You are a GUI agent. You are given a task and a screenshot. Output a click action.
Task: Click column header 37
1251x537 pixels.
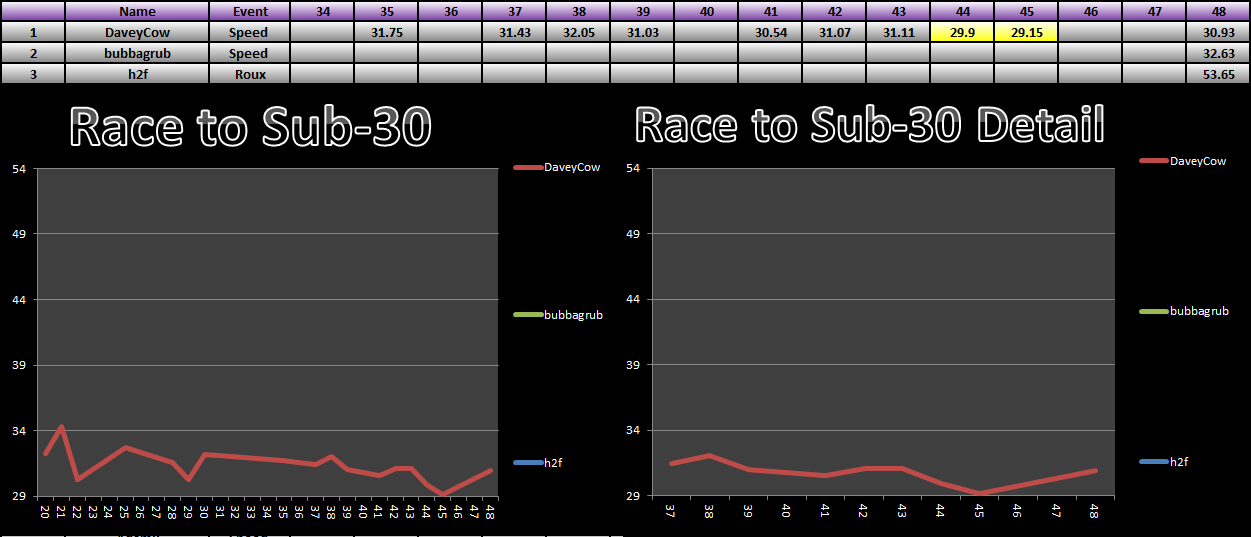point(515,11)
